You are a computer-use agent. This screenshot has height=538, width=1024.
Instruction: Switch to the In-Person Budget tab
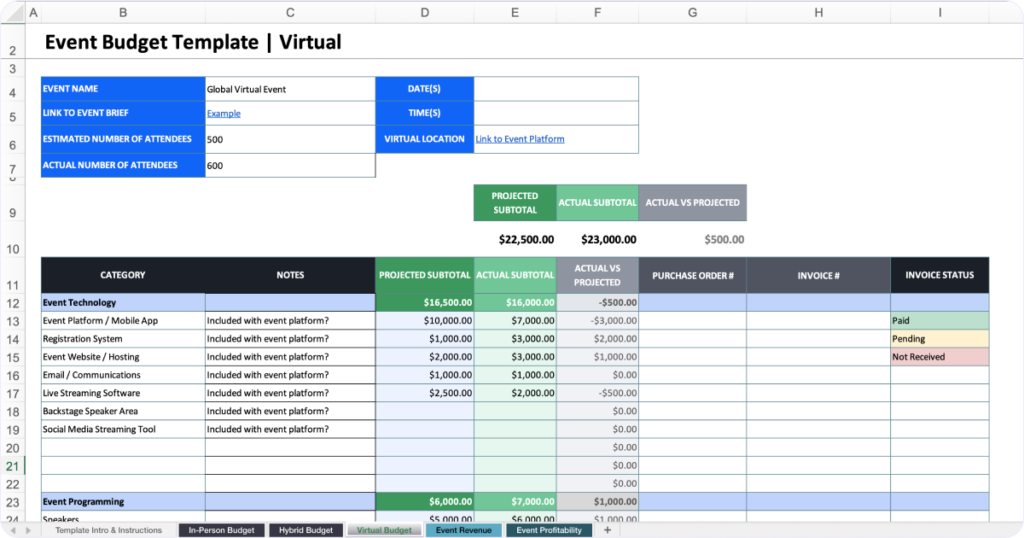coord(222,530)
